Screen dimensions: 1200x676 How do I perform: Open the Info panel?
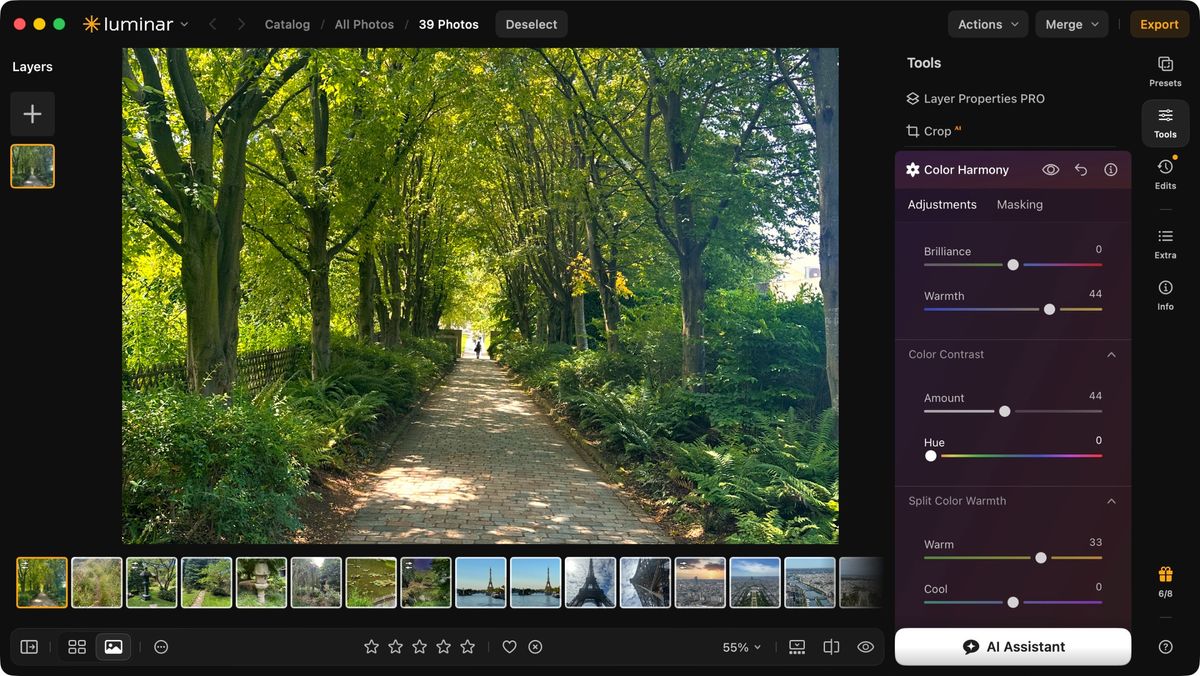pos(1165,295)
